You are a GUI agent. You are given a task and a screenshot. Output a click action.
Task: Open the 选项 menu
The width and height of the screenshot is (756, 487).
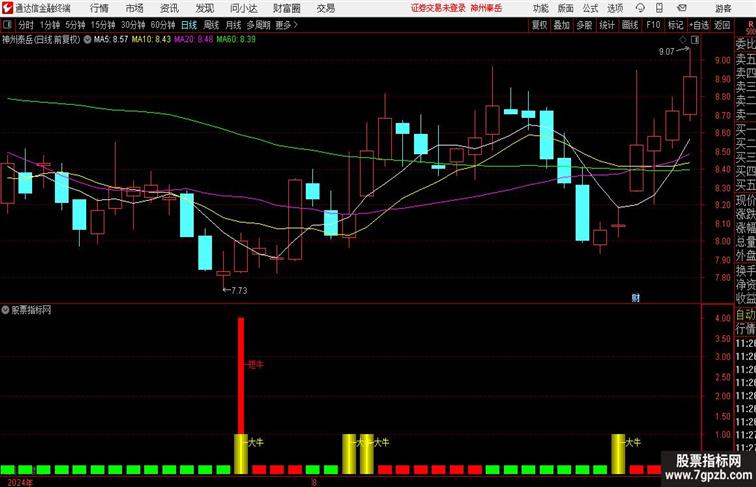point(615,8)
